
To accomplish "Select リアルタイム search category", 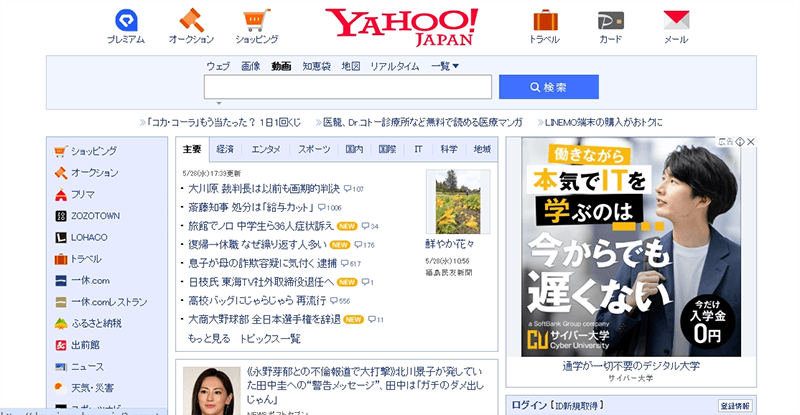I will click(x=395, y=66).
